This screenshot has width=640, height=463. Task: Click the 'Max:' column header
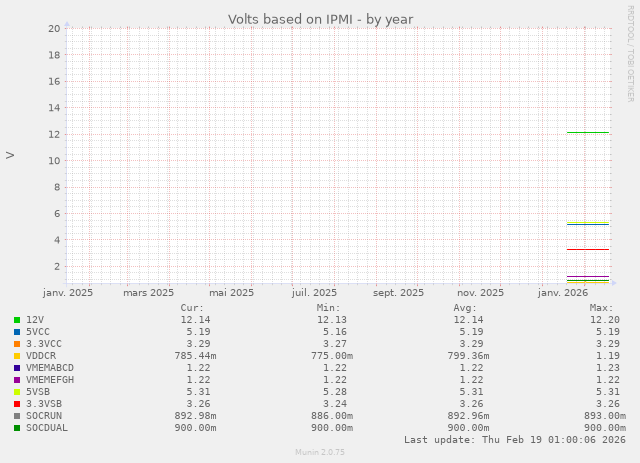pos(601,308)
